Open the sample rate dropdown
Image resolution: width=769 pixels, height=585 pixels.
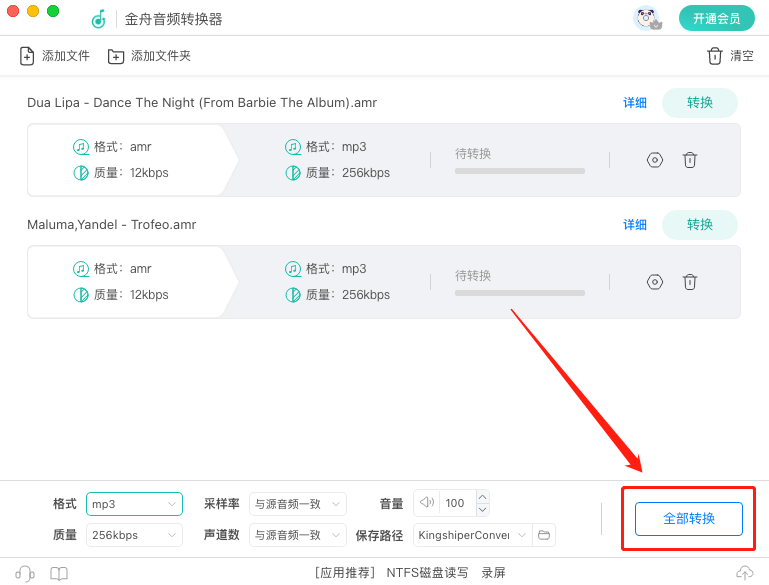tap(298, 504)
